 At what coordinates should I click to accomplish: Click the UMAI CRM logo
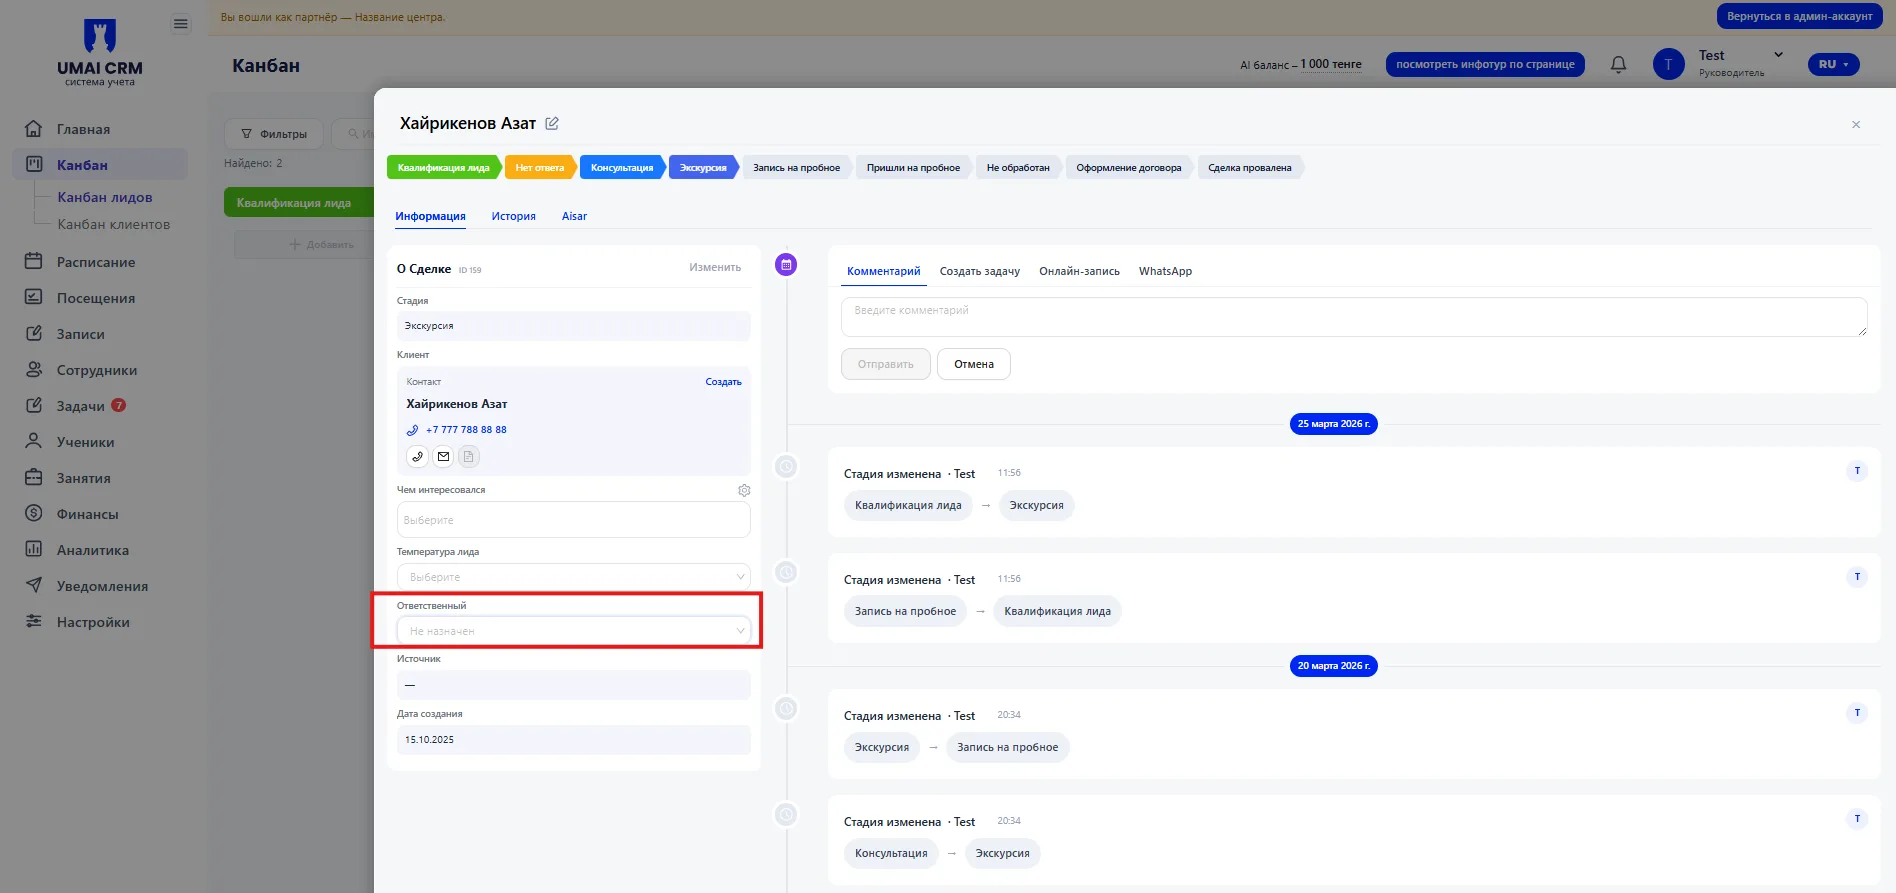click(100, 53)
